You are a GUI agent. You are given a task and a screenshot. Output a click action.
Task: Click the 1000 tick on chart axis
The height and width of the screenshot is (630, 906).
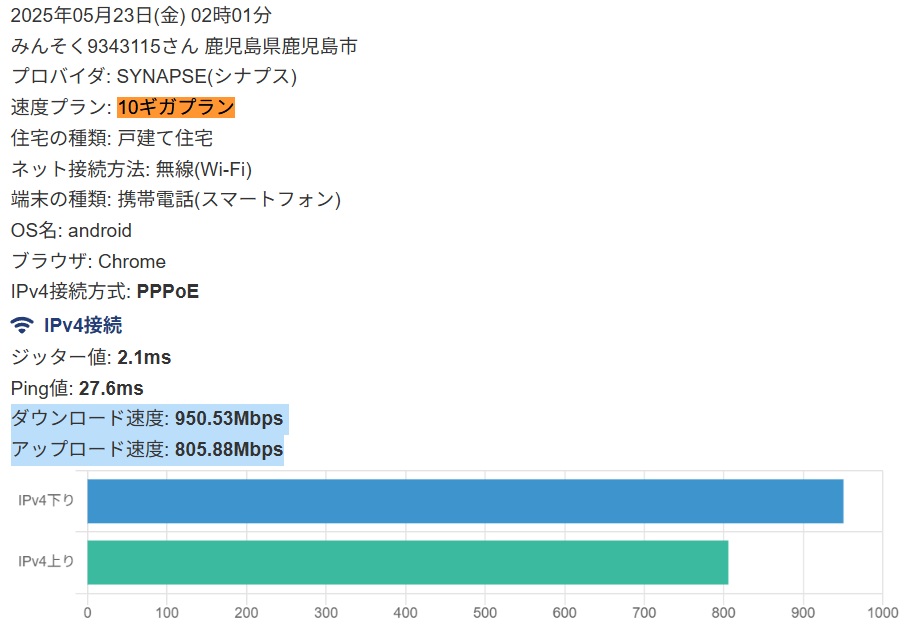click(882, 613)
